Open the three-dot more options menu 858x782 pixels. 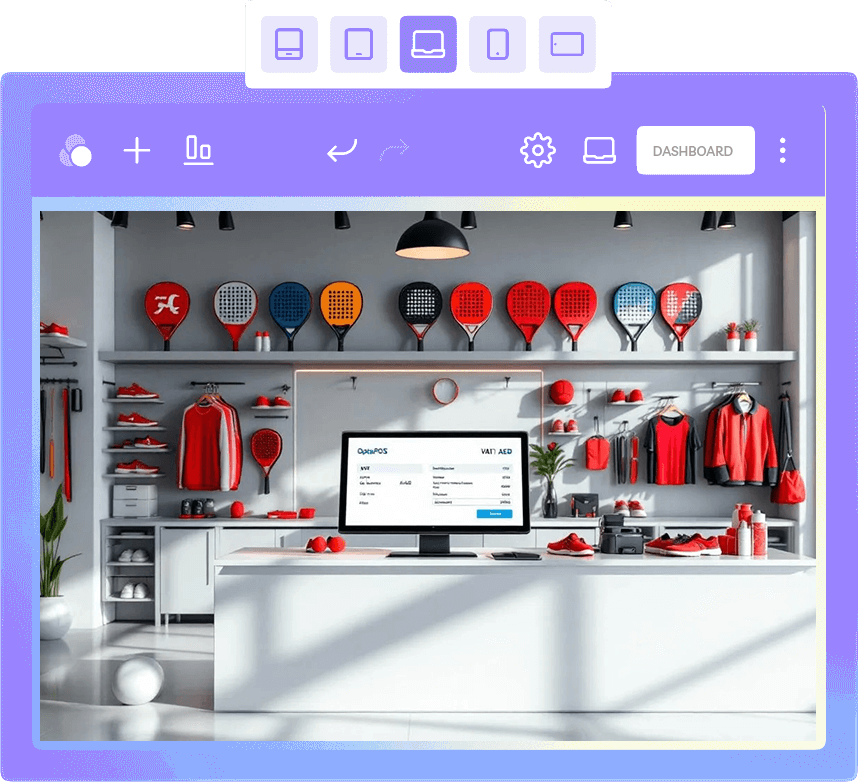782,150
